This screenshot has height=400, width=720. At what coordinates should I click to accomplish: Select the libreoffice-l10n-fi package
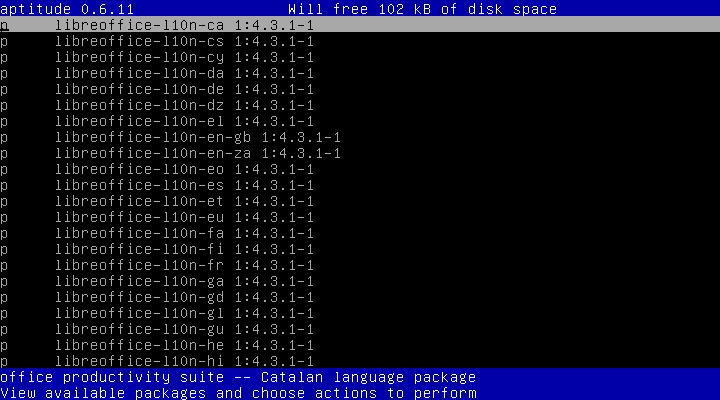pyautogui.click(x=360, y=249)
